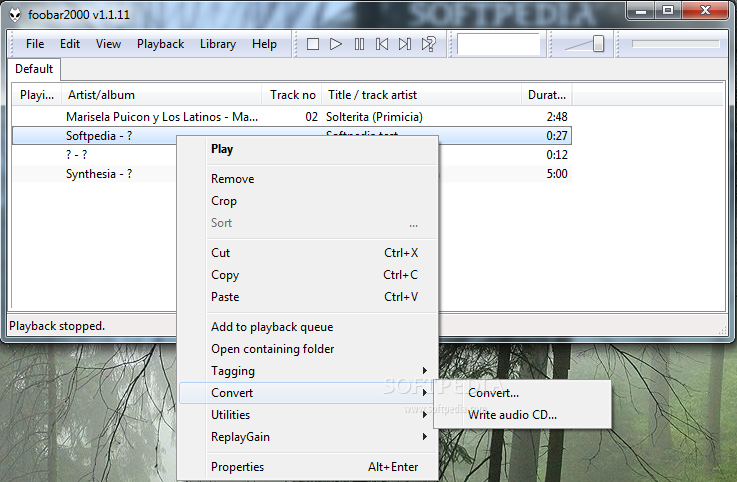737x482 pixels.
Task: Choose Crop in the context menu
Action: pyautogui.click(x=308, y=201)
